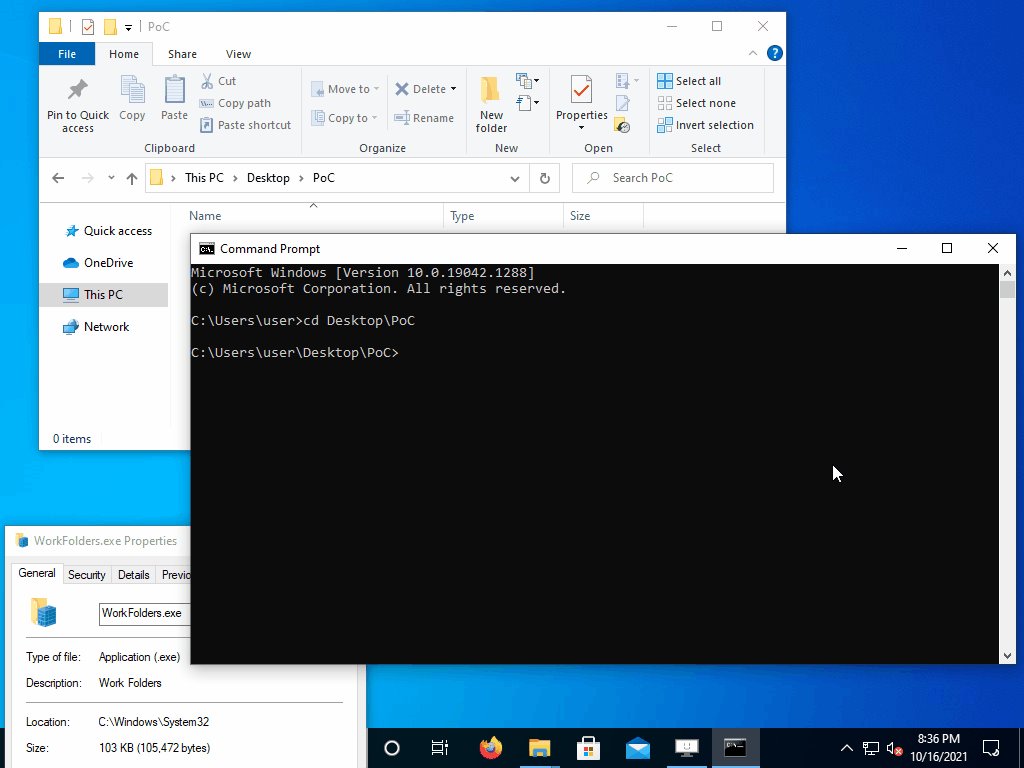Go up one folder level arrow
This screenshot has width=1024, height=768.
click(132, 178)
